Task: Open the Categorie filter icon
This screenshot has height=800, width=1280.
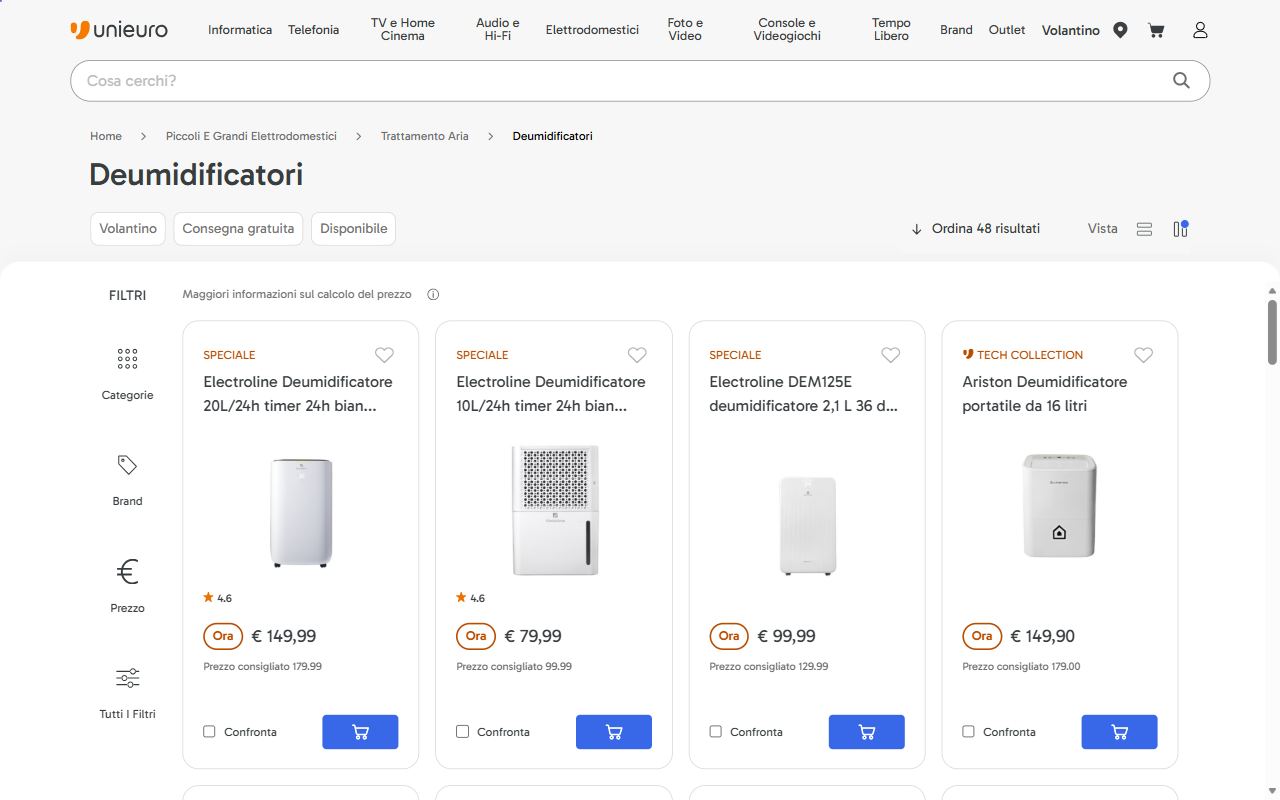Action: coord(127,359)
